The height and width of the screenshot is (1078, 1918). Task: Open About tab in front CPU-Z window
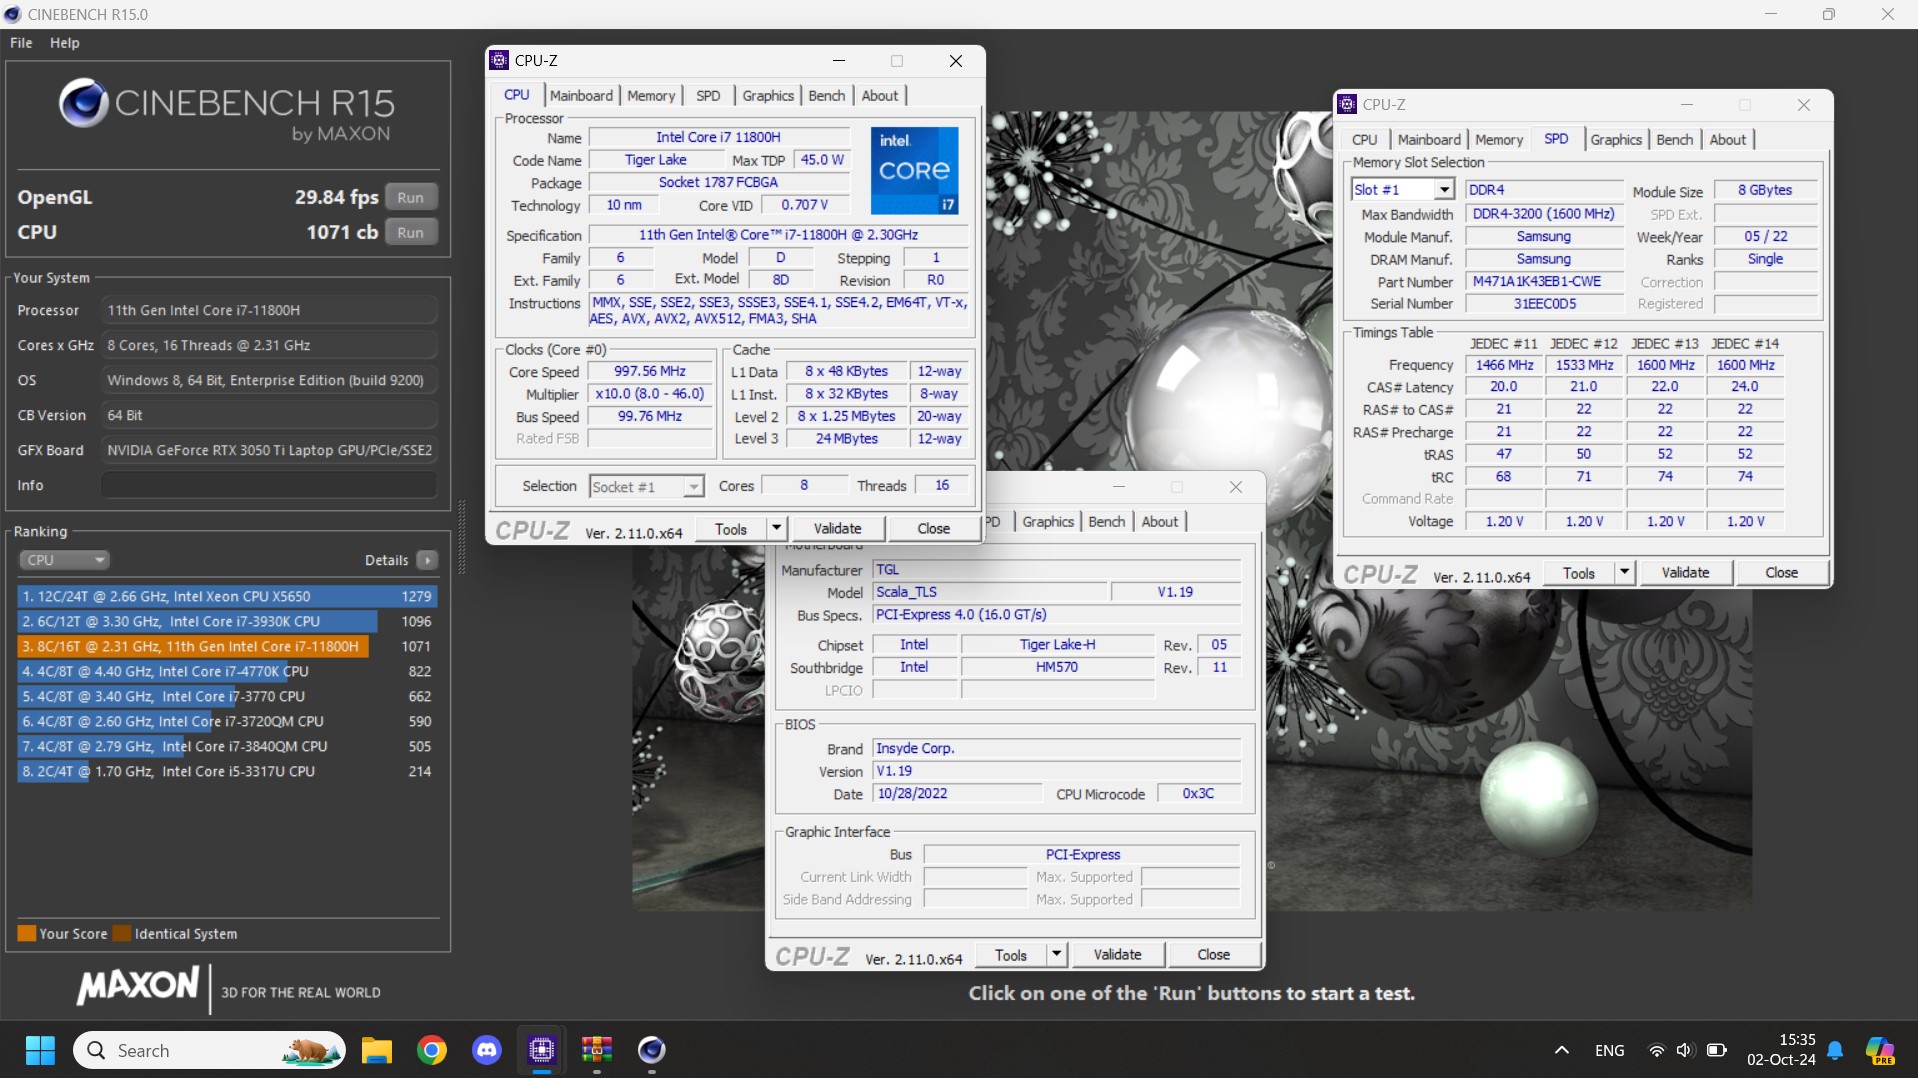click(880, 96)
